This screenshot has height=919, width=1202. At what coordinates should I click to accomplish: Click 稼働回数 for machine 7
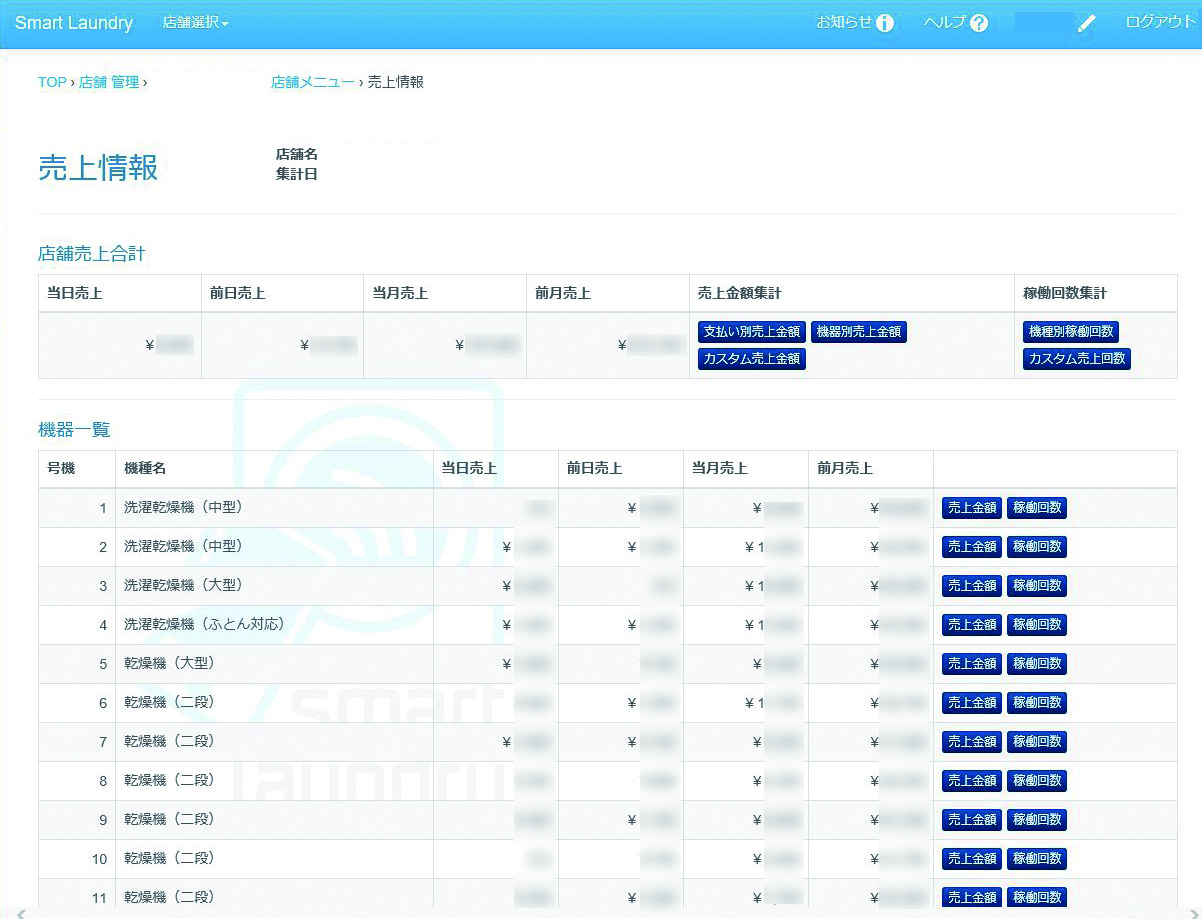[x=1037, y=742]
